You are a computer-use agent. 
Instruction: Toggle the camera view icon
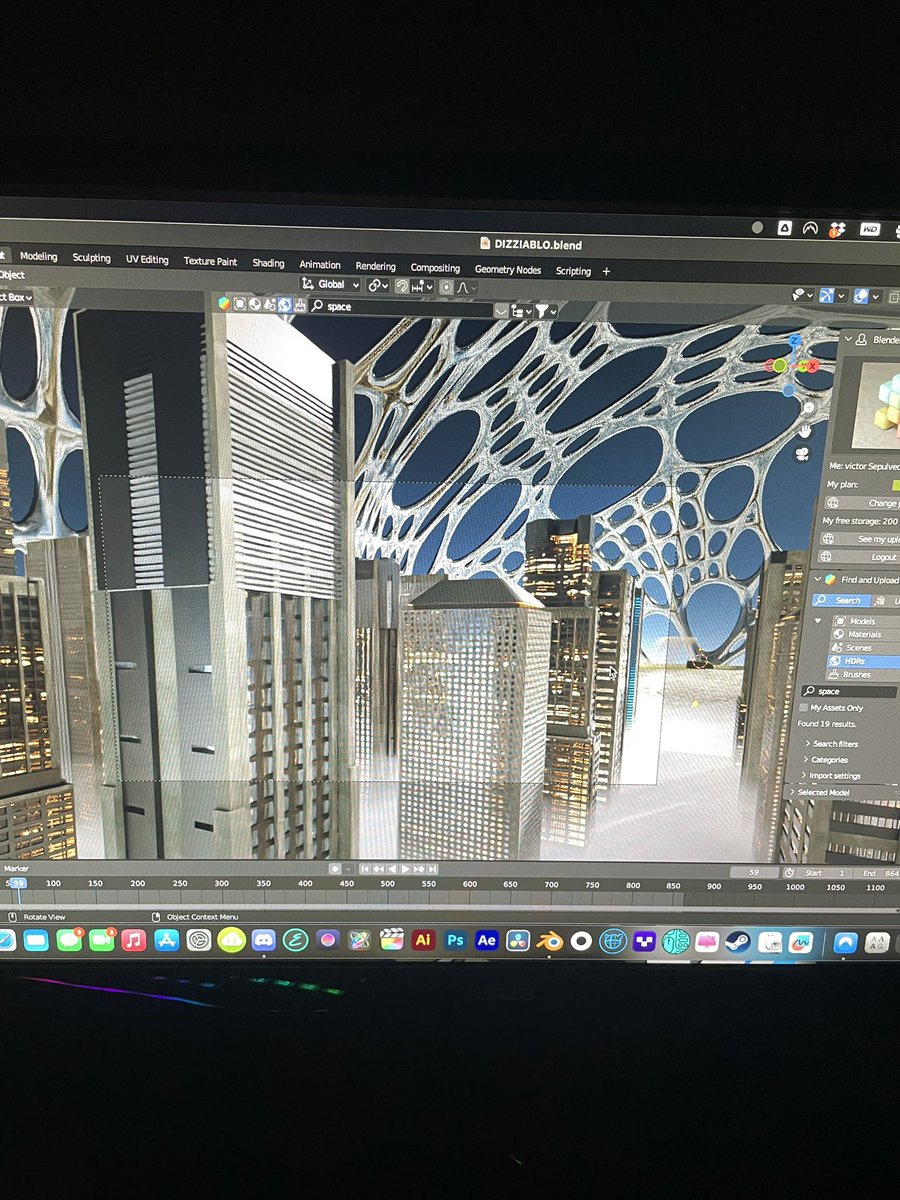pyautogui.click(x=802, y=455)
